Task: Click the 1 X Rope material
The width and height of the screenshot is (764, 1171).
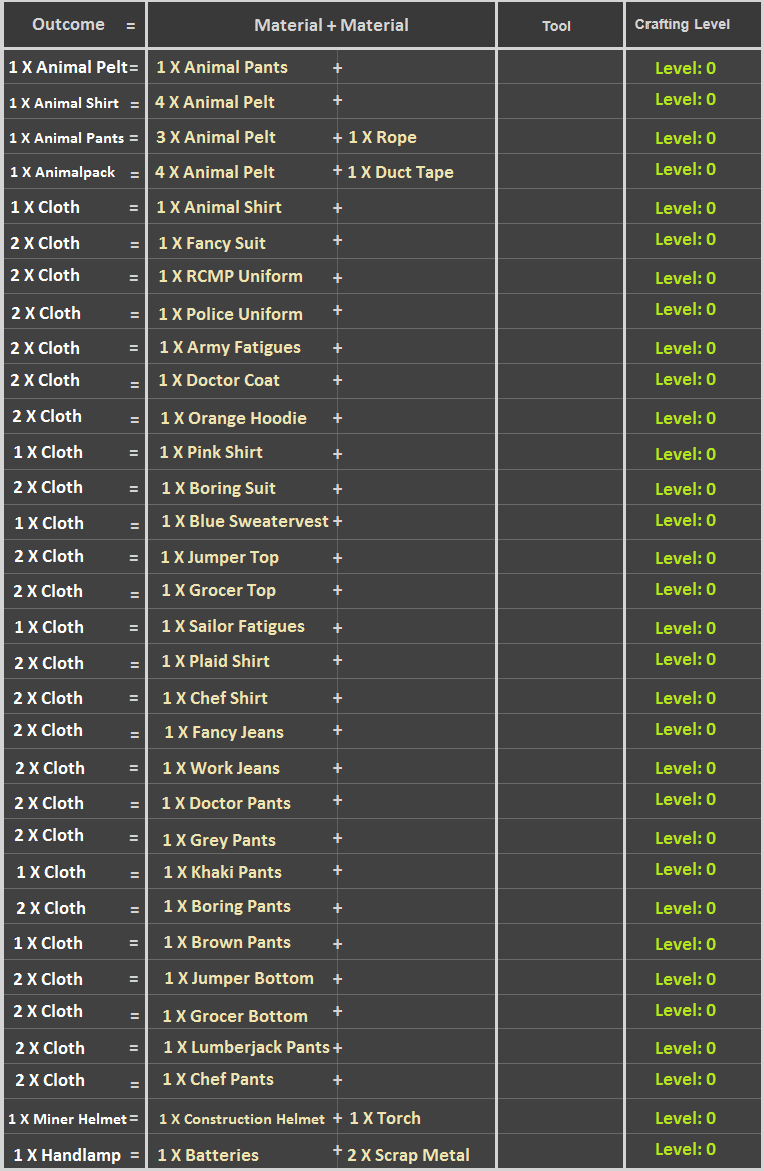Action: coord(382,138)
